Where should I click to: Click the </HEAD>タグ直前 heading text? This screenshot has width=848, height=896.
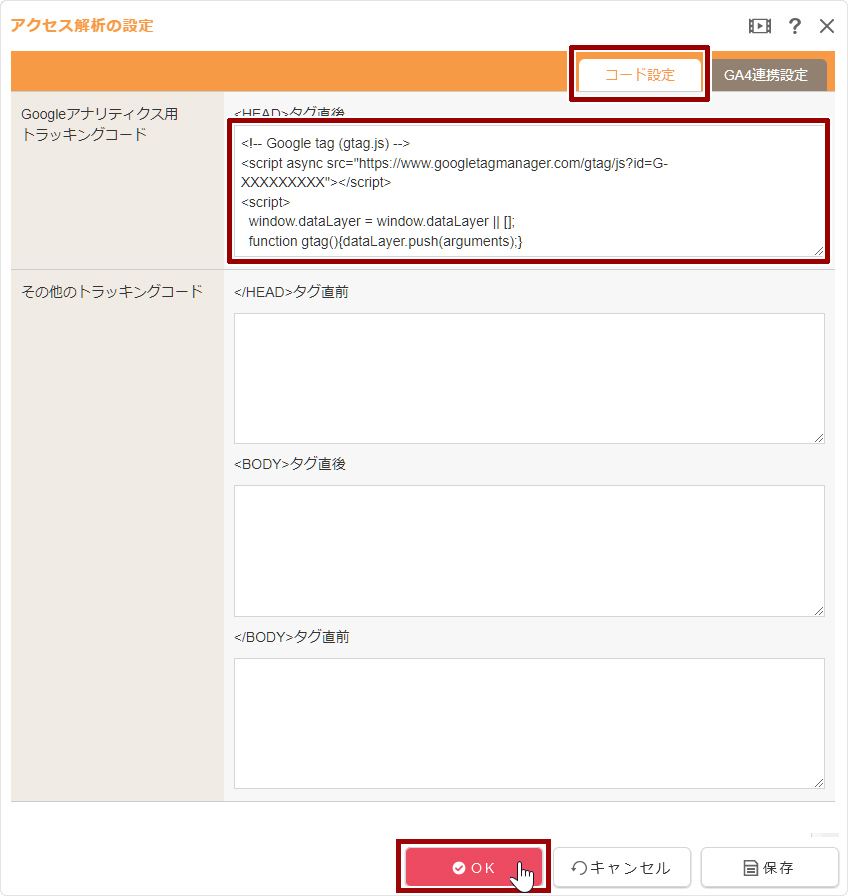(291, 292)
